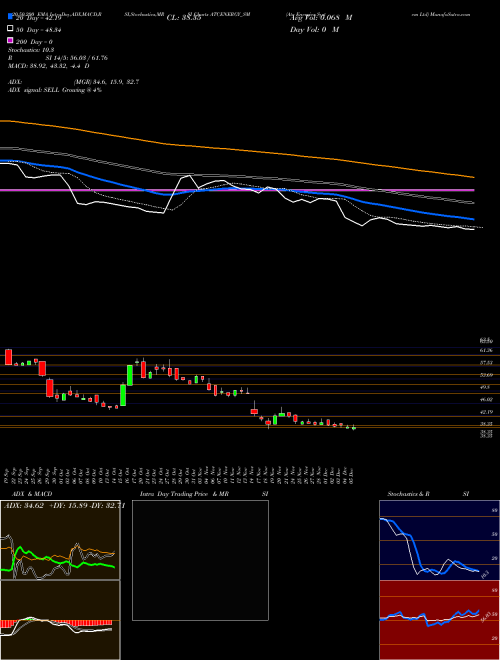Click the first red candle at 19 Sep
The height and width of the screenshot is (660, 500).
(x=8, y=357)
